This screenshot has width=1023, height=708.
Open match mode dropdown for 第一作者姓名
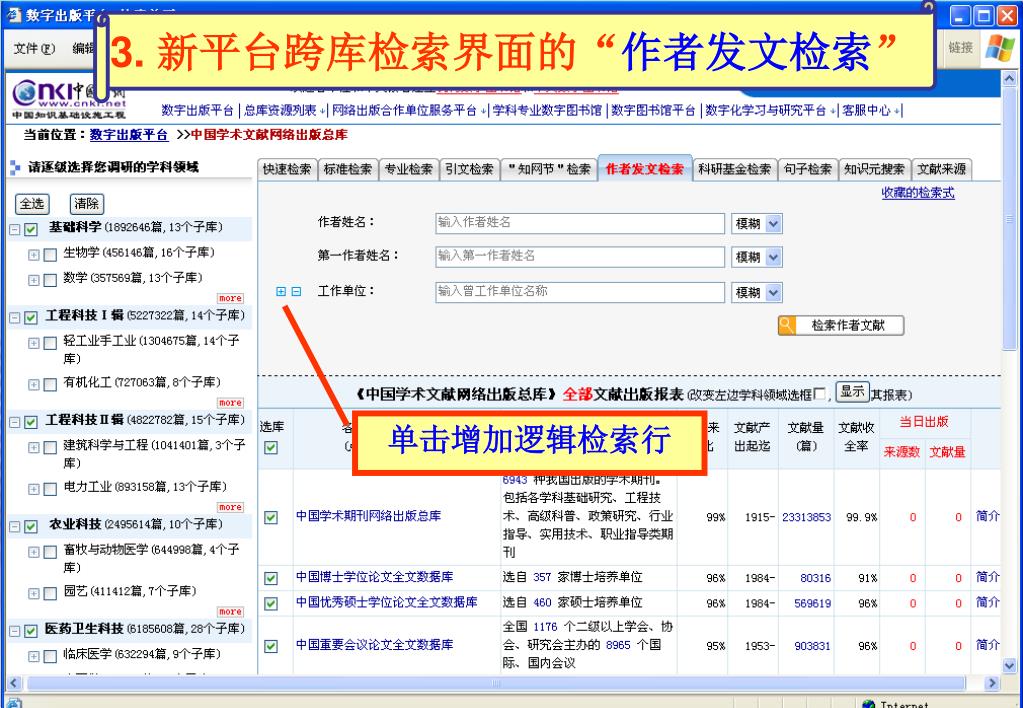coord(773,257)
